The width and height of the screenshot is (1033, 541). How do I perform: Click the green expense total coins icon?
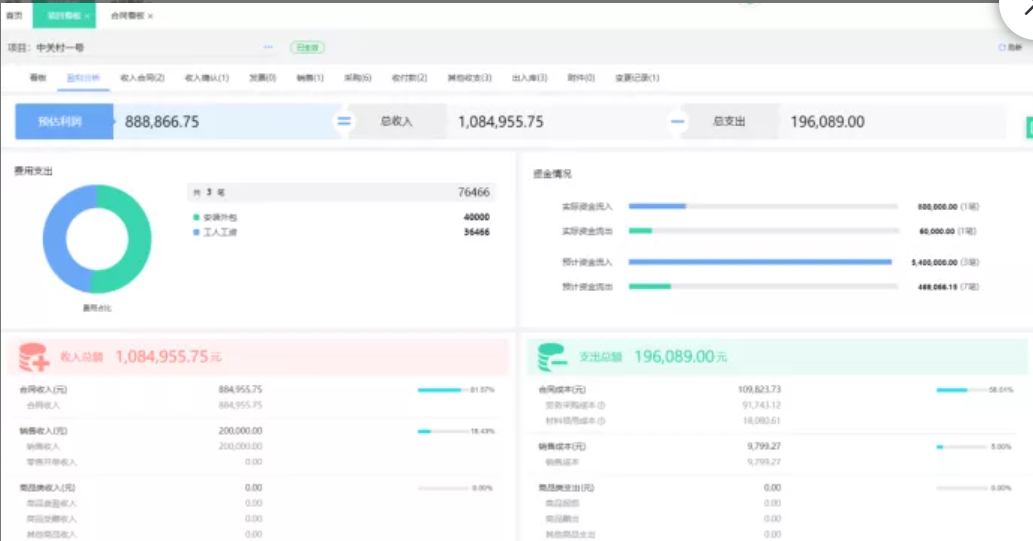pyautogui.click(x=552, y=357)
